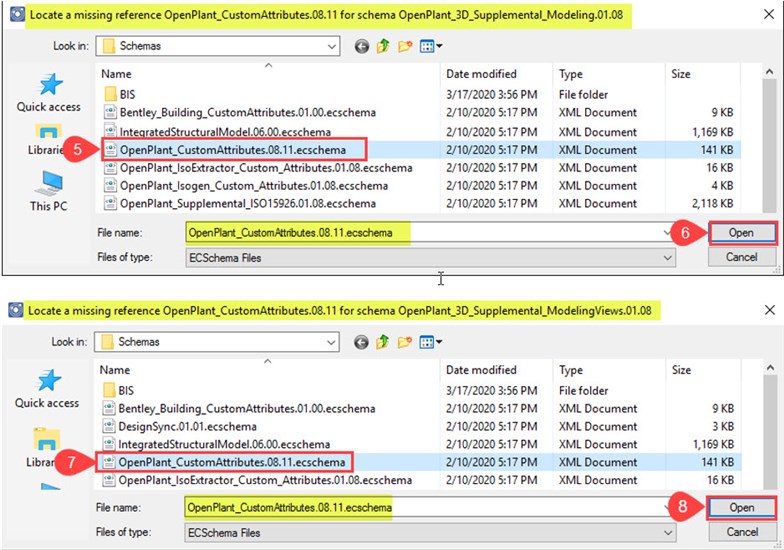Select Bentley_Building_CustomAttributes.01.00.ecschema in top dialog
The image size is (784, 550).
point(247,112)
